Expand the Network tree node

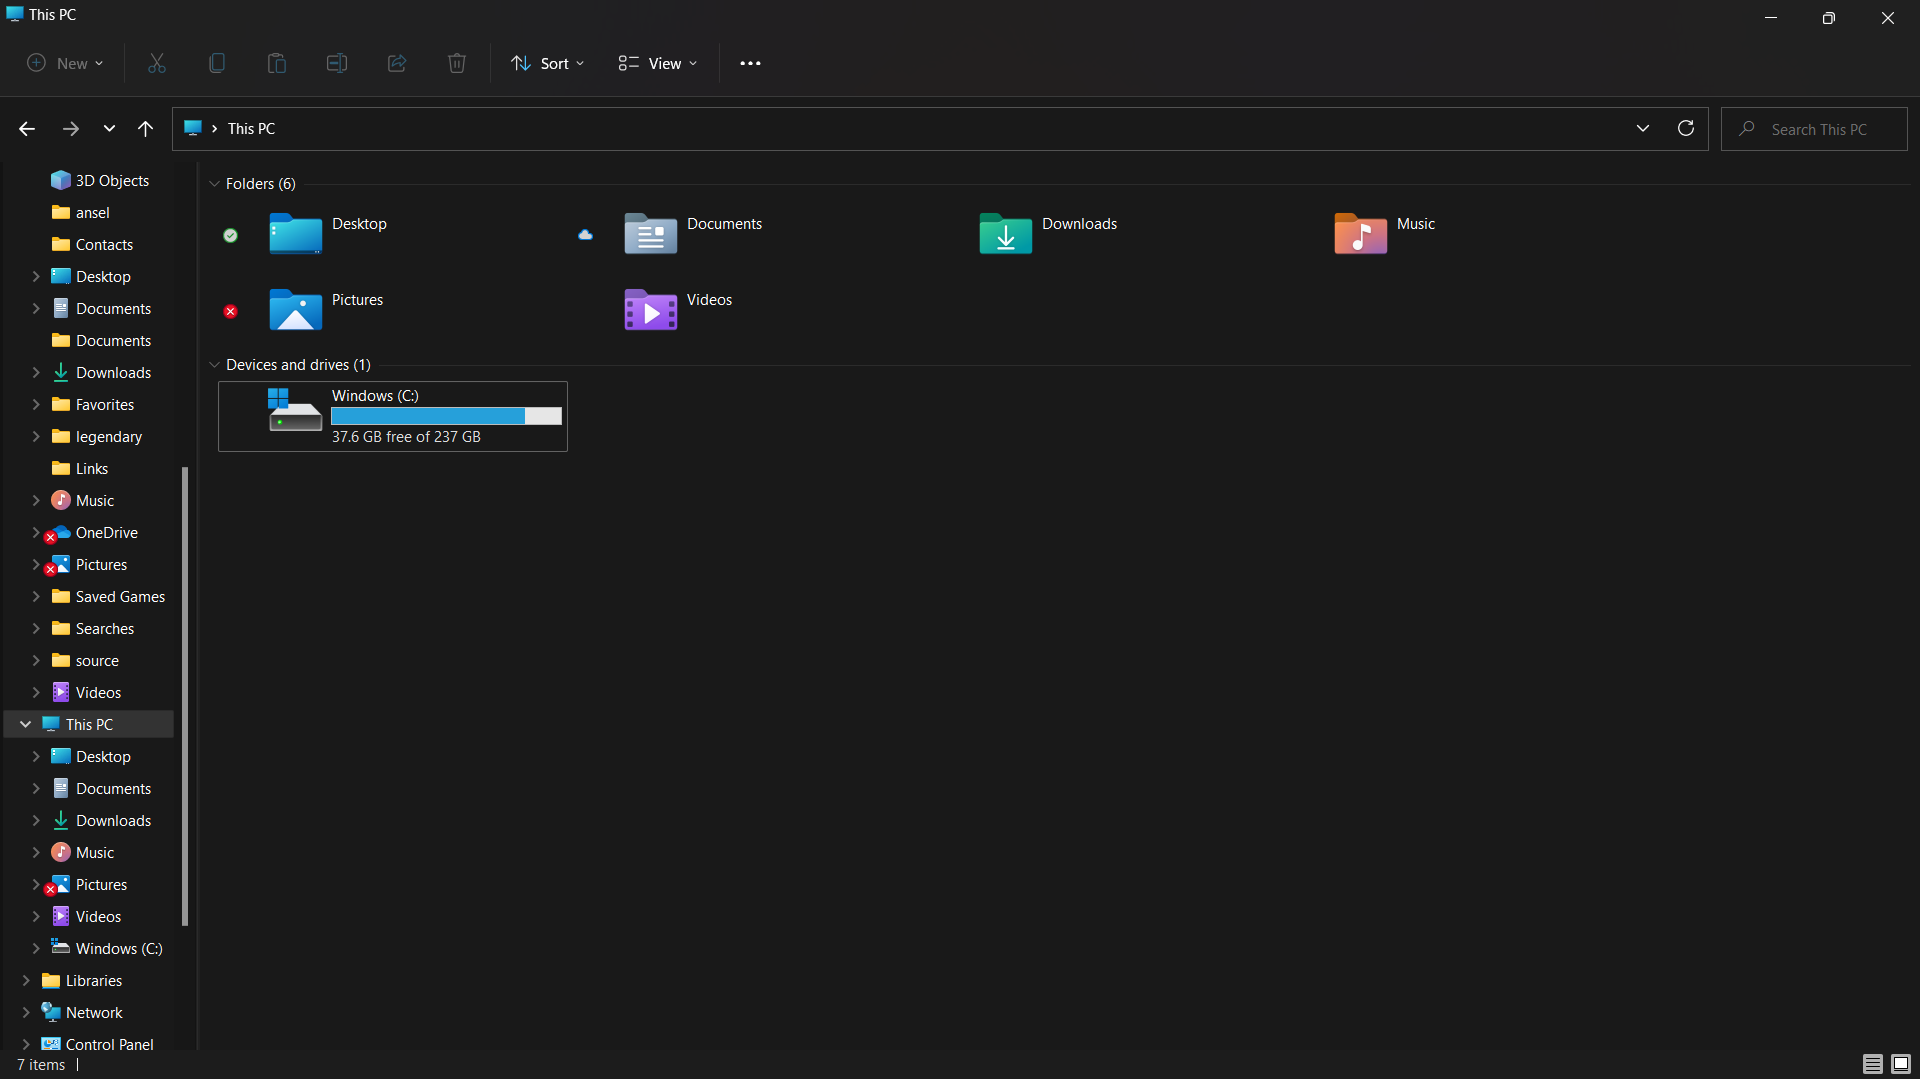tap(26, 1012)
